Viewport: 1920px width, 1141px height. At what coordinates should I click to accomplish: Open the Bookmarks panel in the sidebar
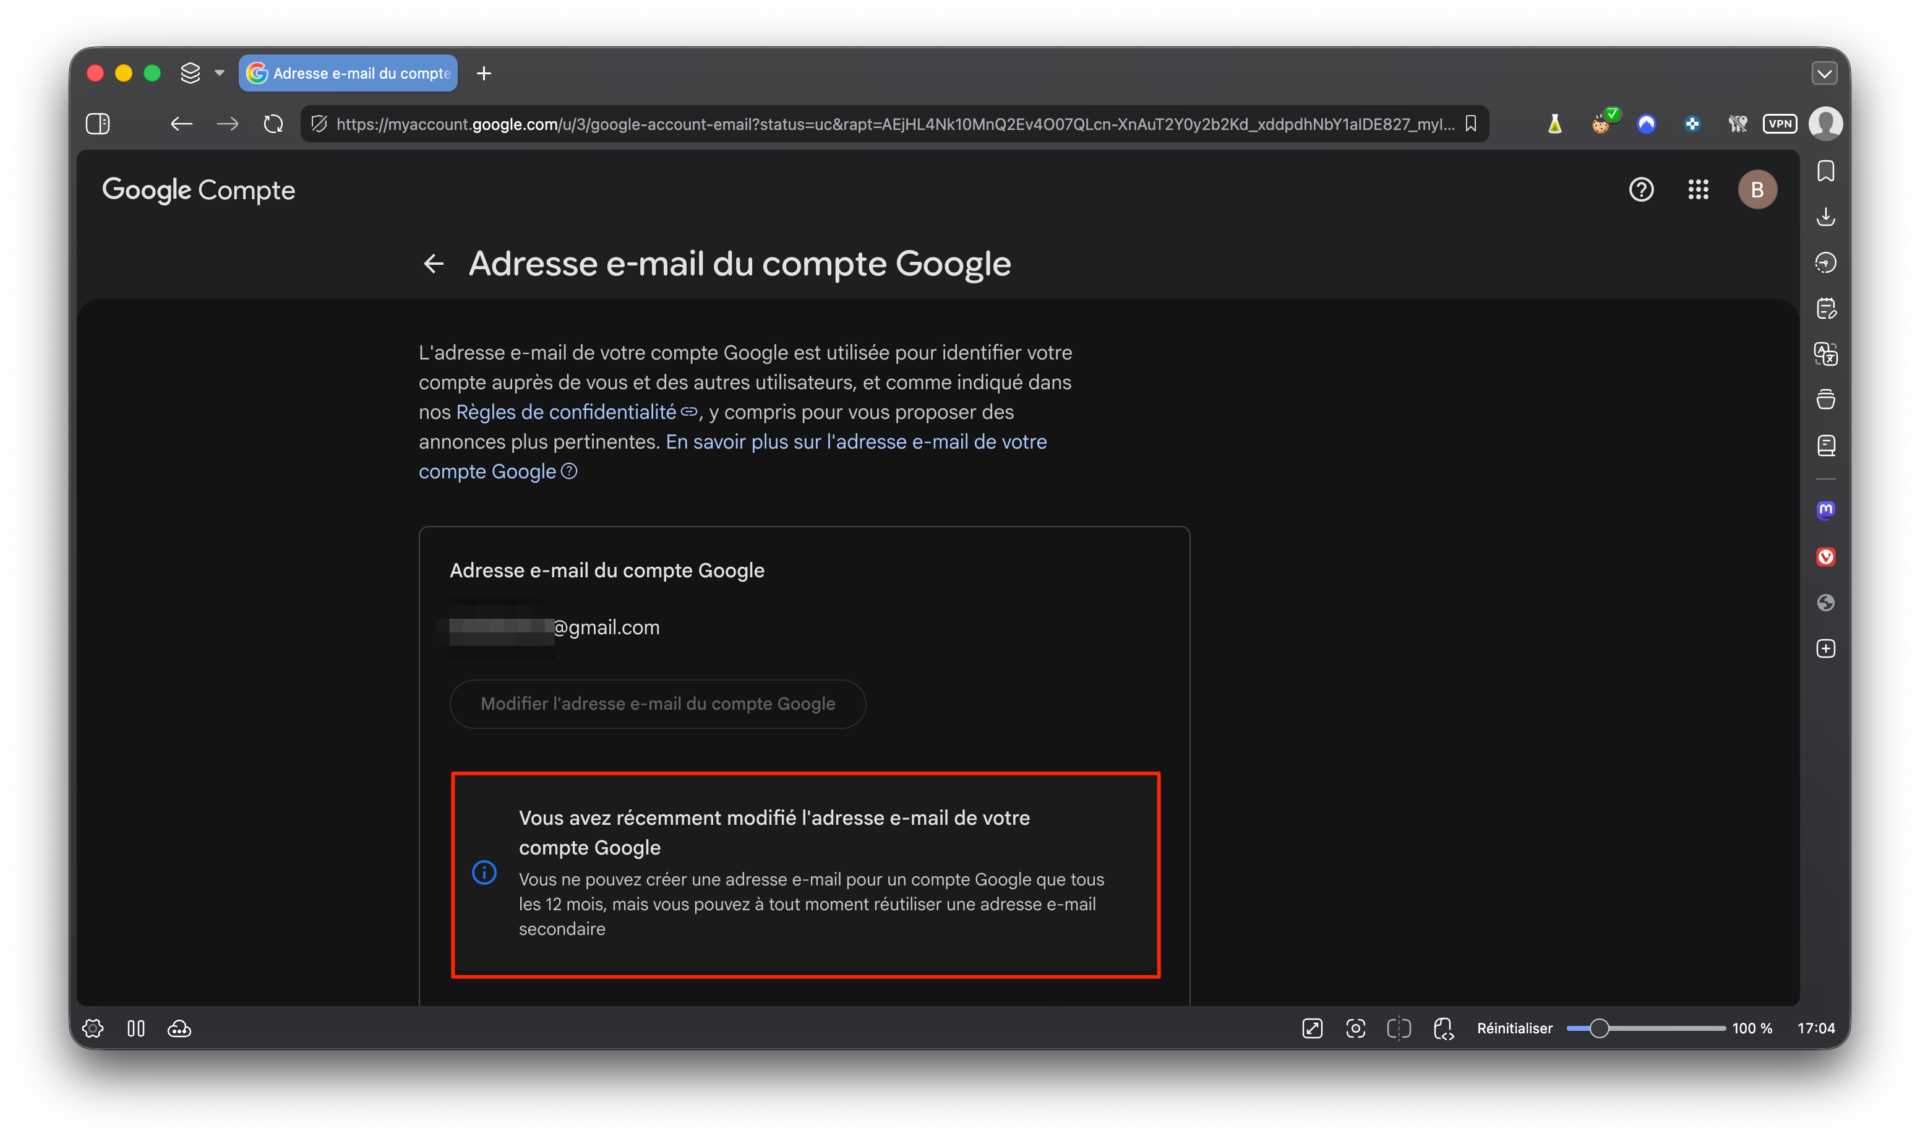click(1826, 172)
